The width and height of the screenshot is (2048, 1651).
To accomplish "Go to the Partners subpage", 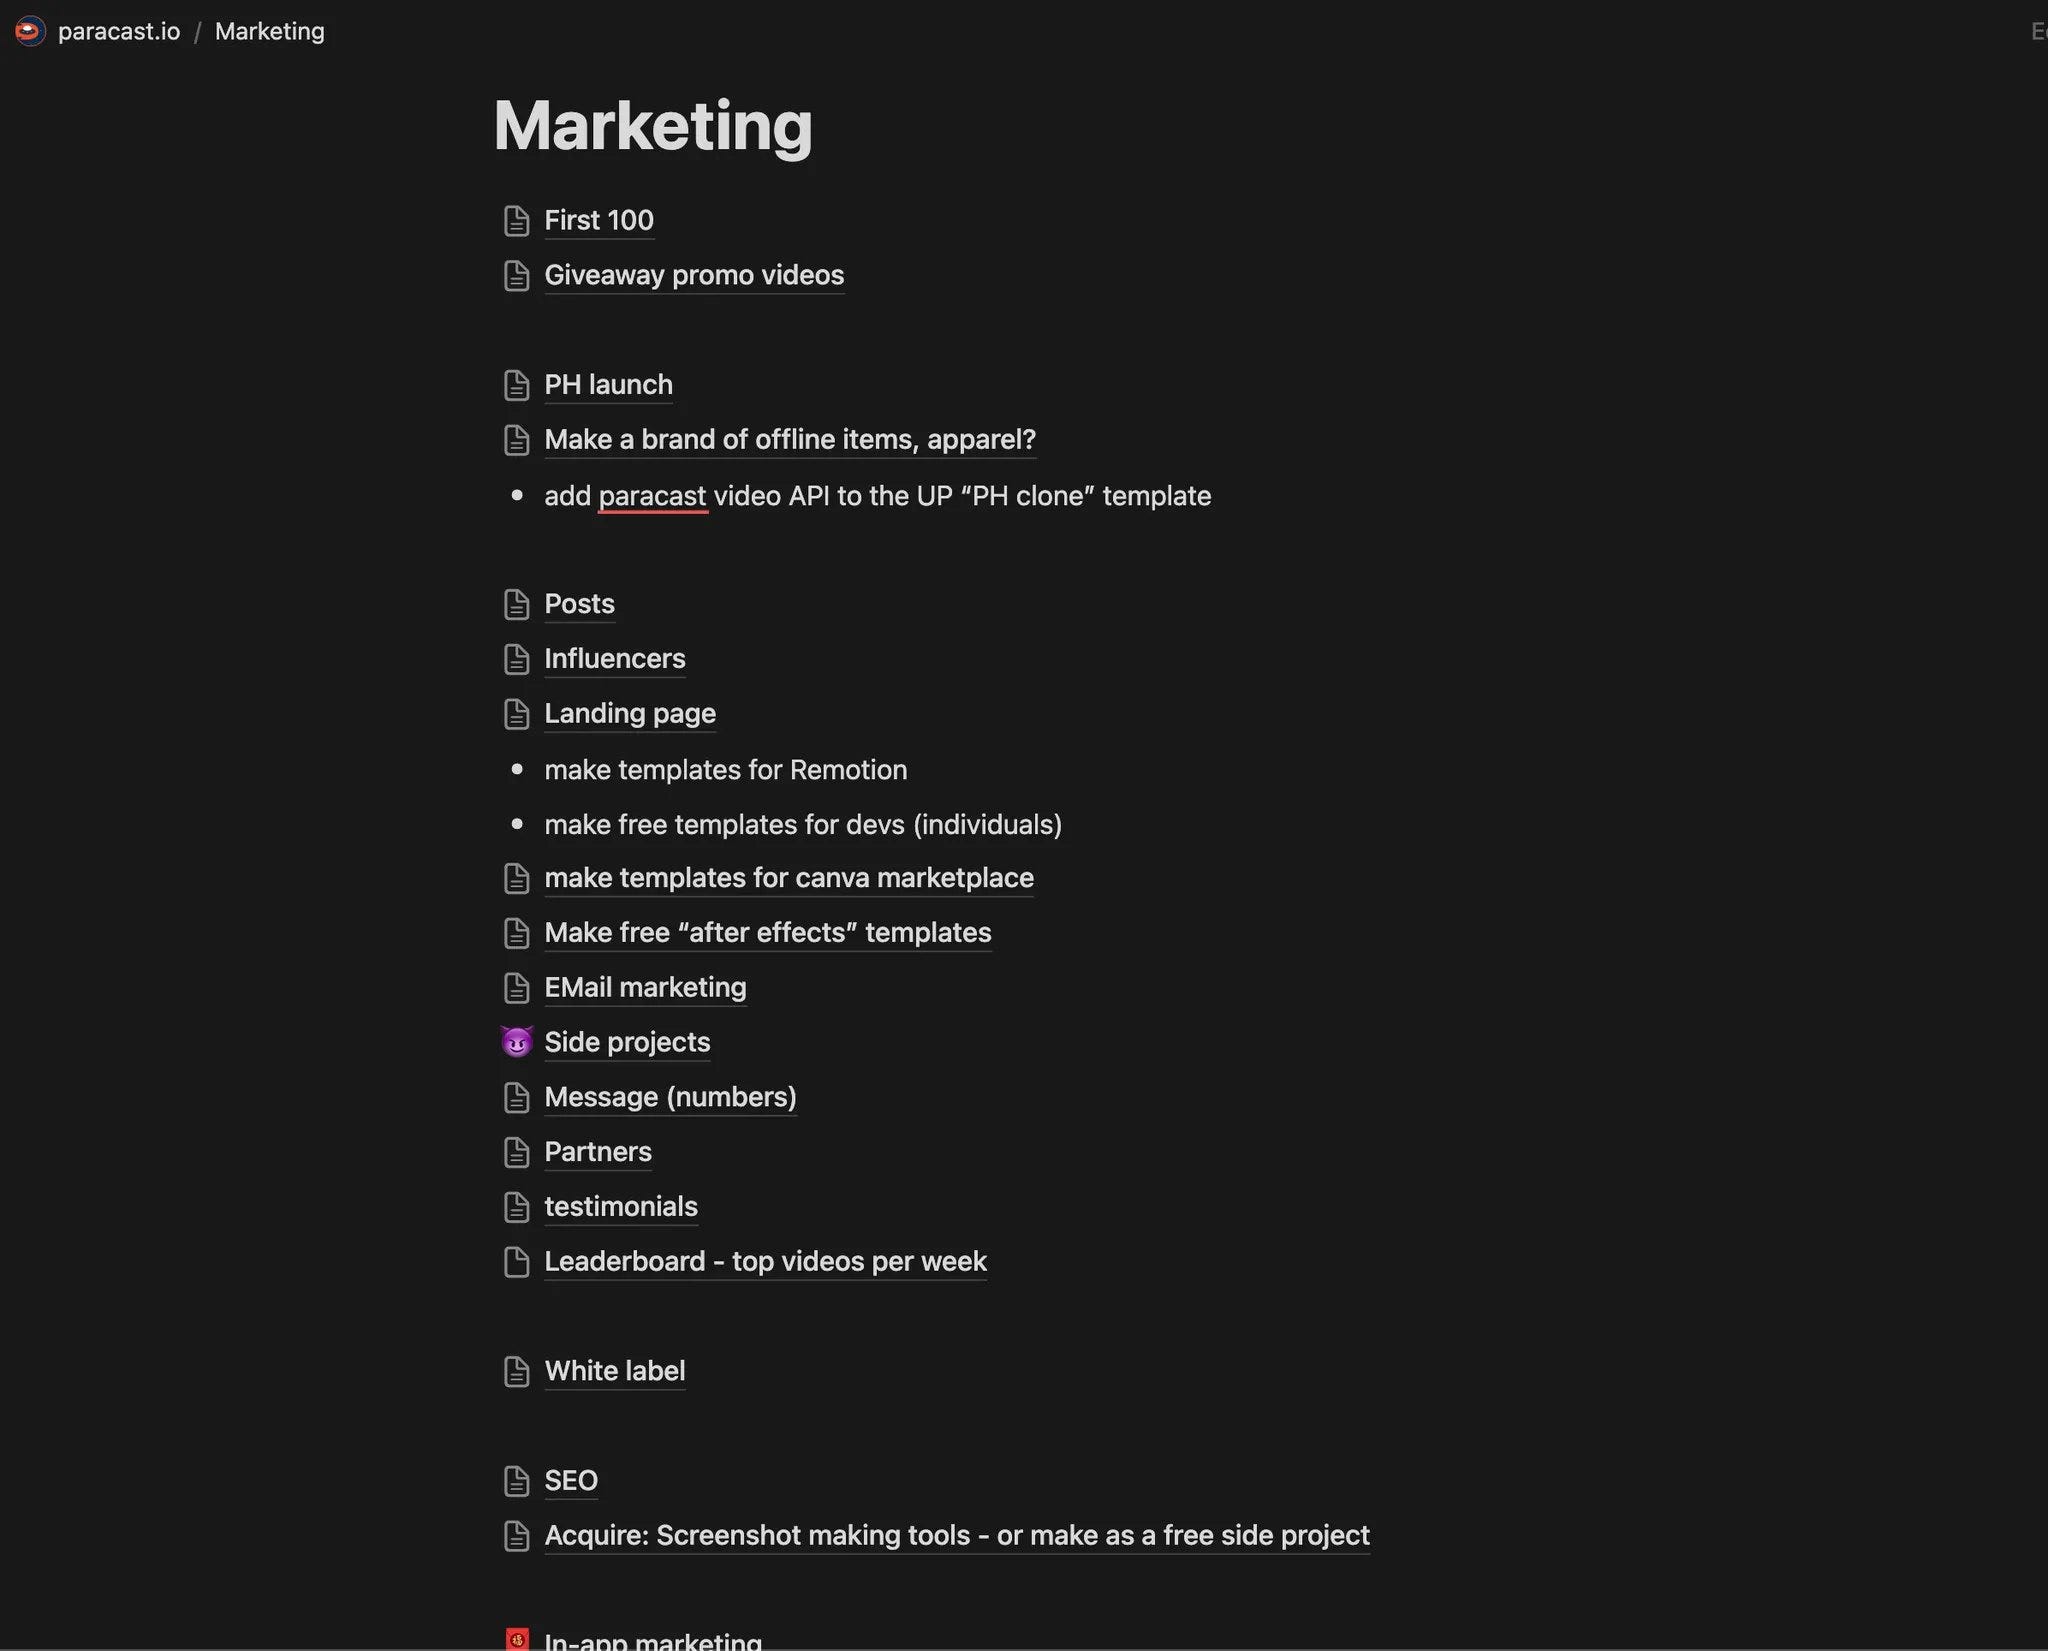I will (x=598, y=1152).
